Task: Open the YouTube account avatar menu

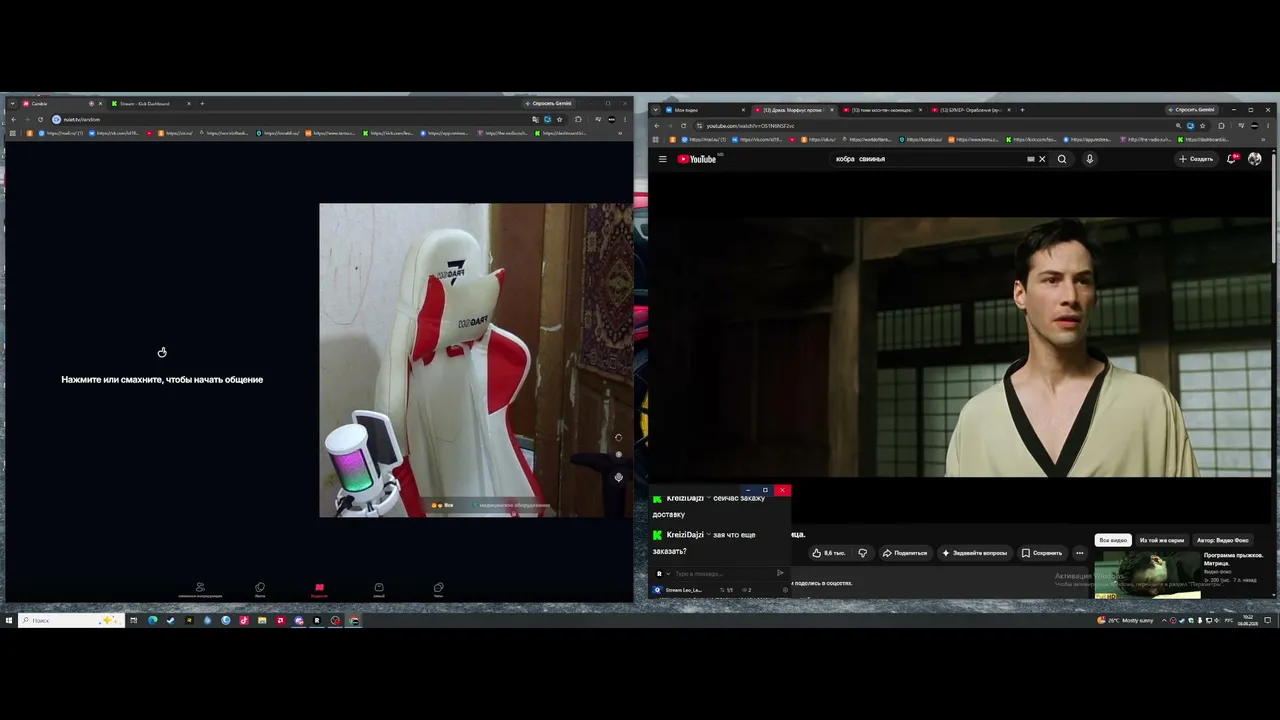Action: click(1255, 159)
